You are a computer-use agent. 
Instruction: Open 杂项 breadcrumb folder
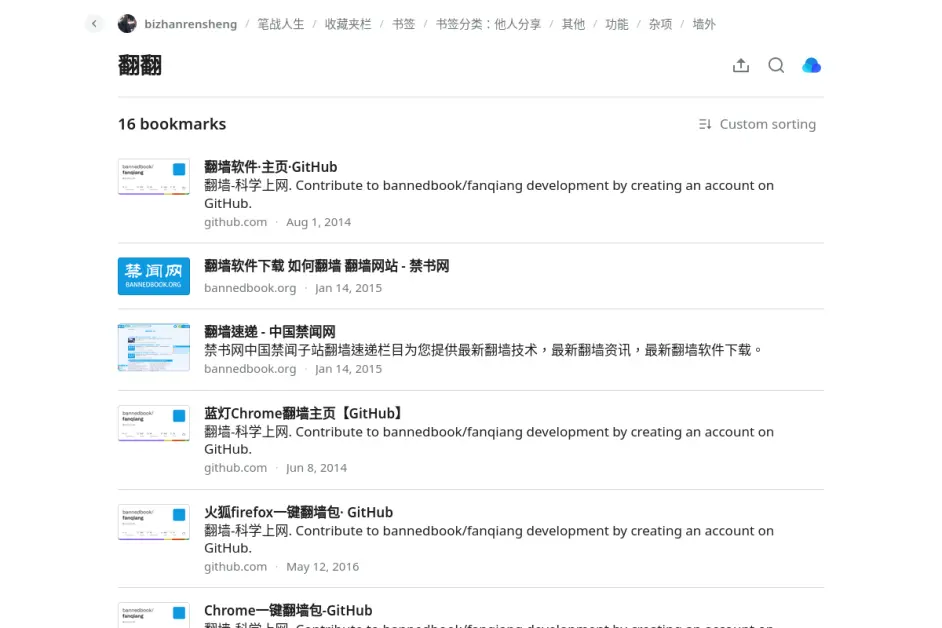click(x=660, y=24)
